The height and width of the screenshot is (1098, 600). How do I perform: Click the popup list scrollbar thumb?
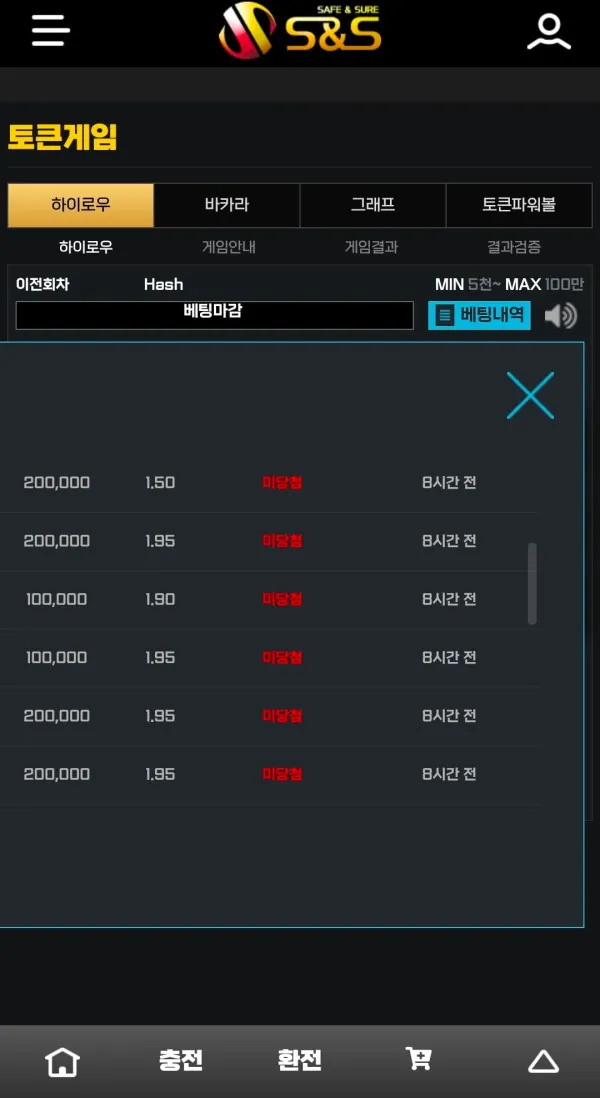(x=532, y=583)
